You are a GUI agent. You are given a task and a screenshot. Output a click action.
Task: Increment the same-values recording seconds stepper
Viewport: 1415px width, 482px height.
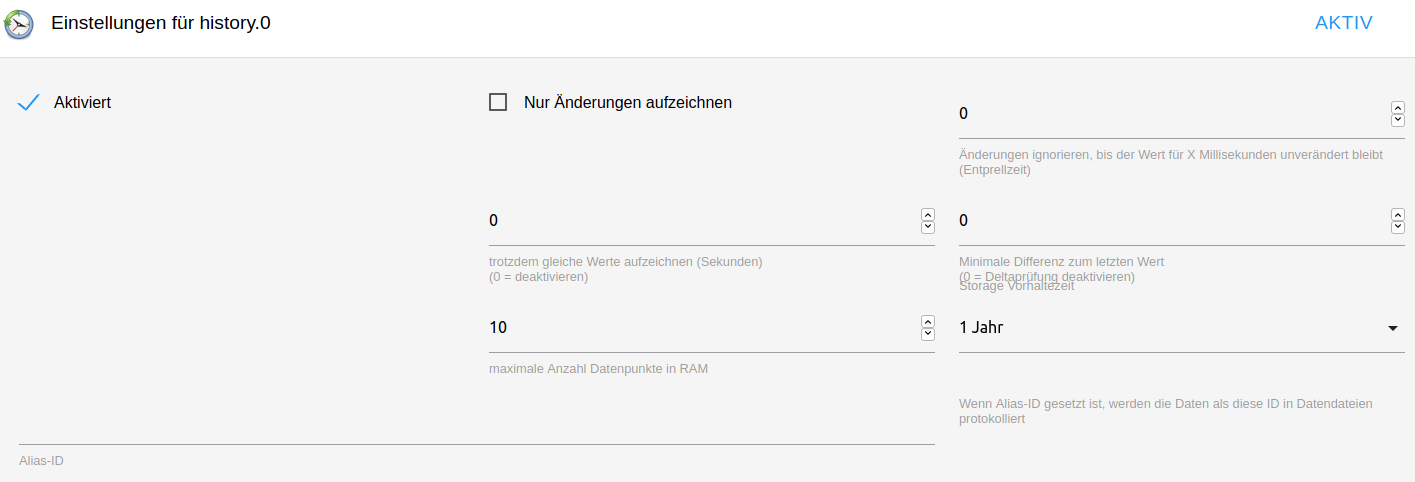click(x=927, y=214)
